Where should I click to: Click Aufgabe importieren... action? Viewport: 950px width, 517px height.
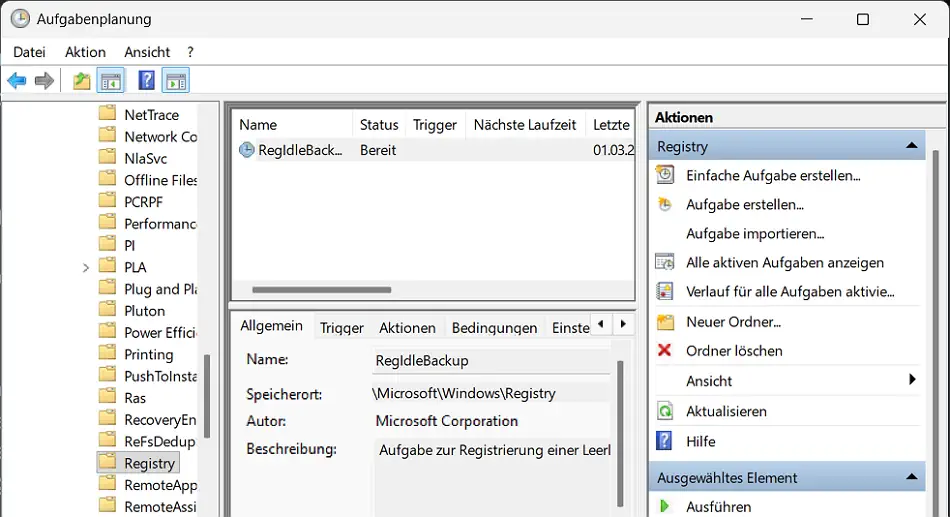755,233
